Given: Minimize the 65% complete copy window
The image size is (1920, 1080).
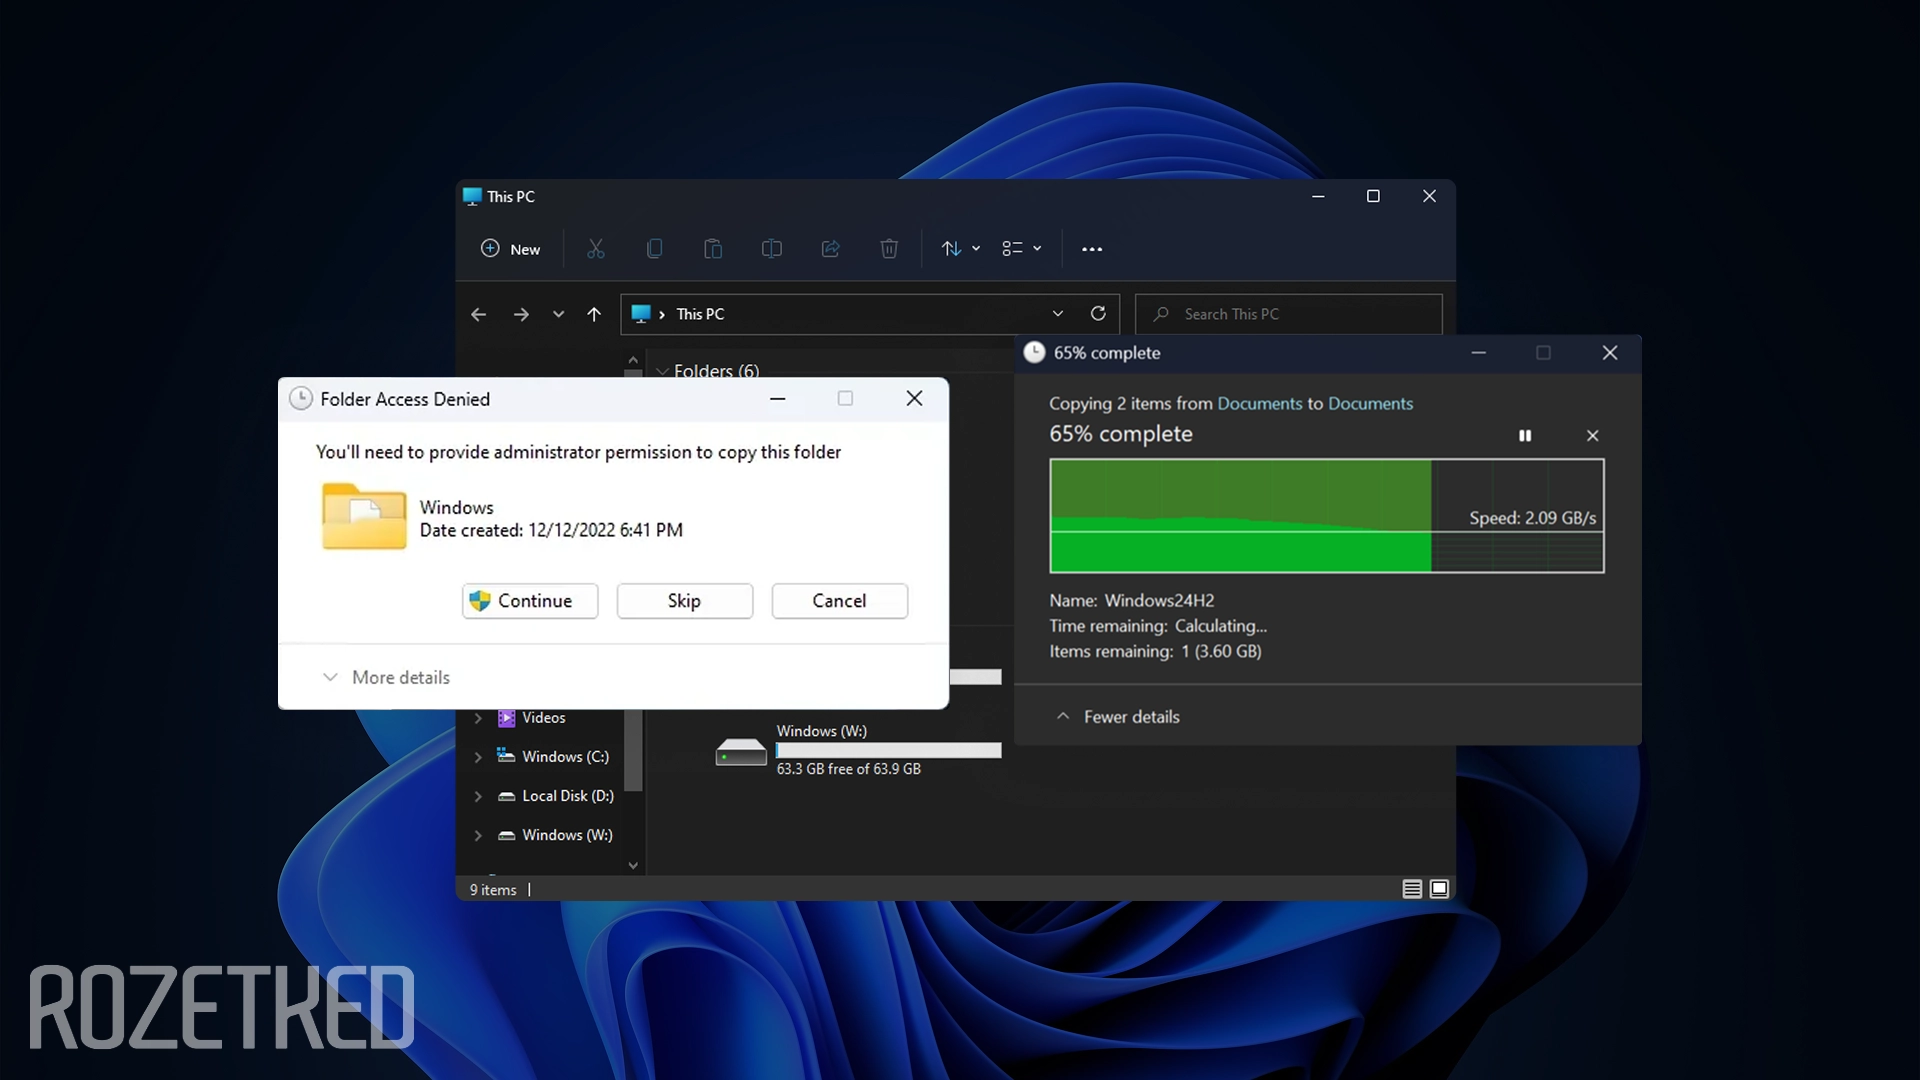Looking at the screenshot, I should click(1478, 353).
